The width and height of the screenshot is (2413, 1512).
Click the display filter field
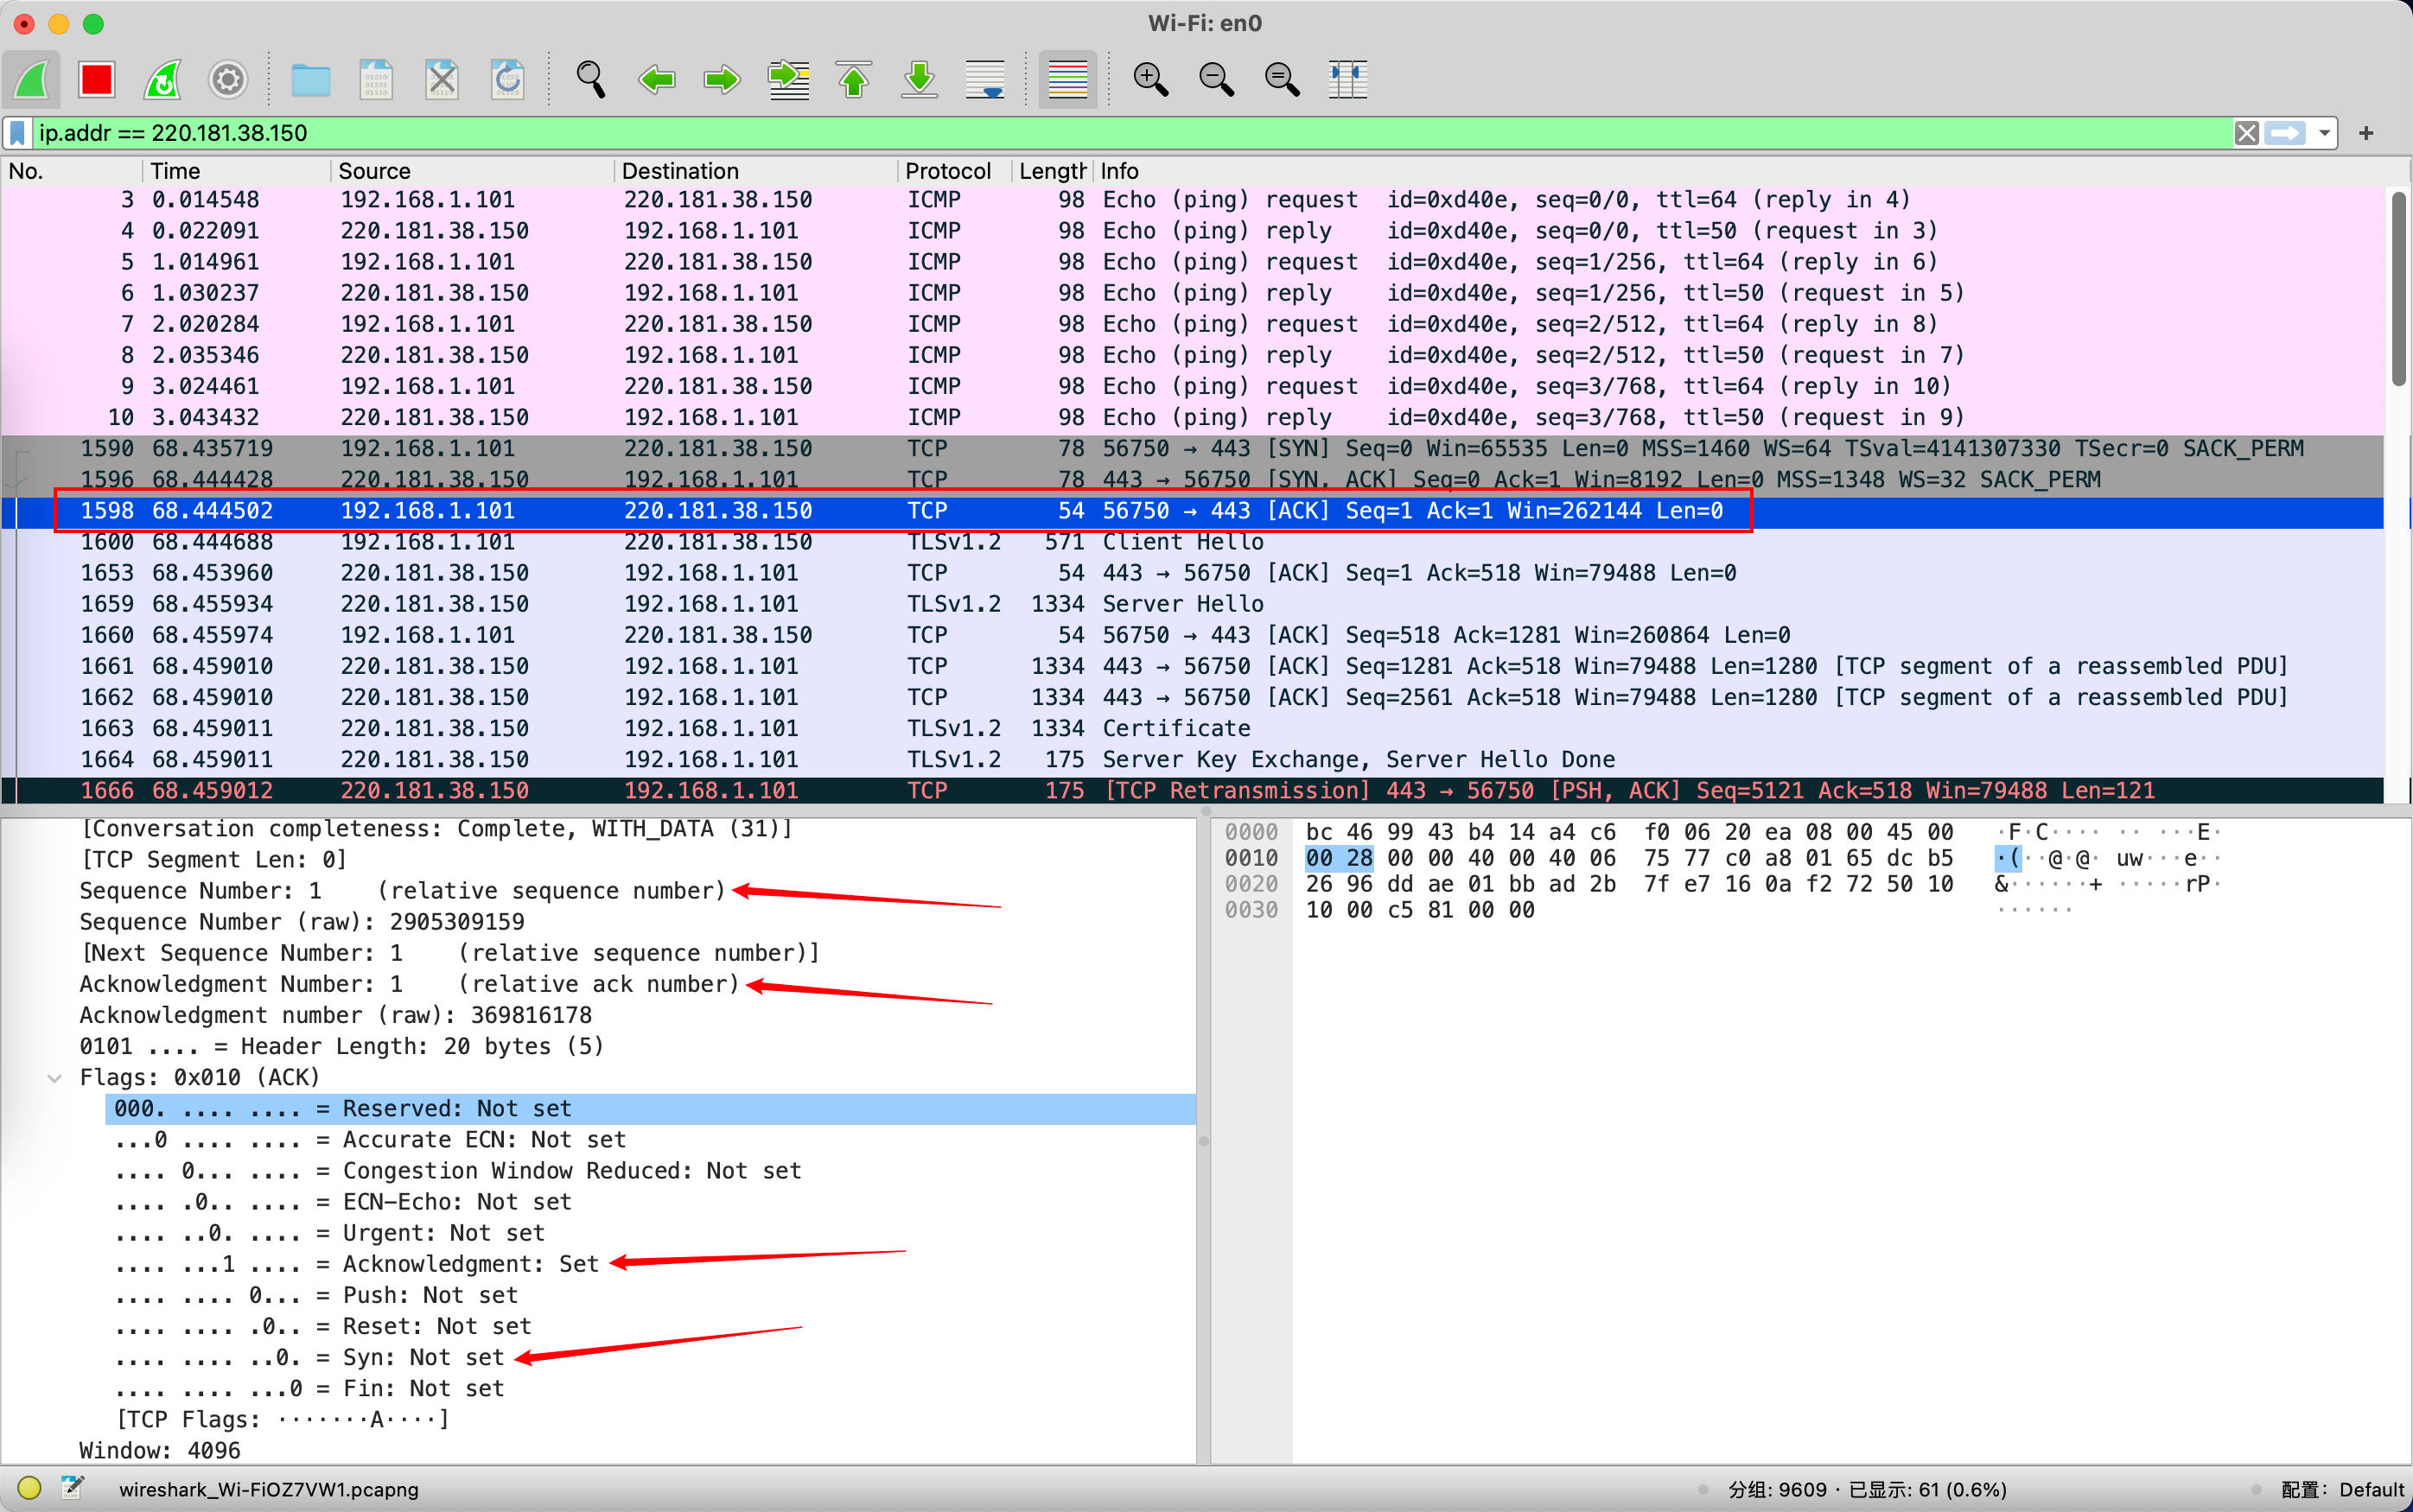click(x=1132, y=133)
